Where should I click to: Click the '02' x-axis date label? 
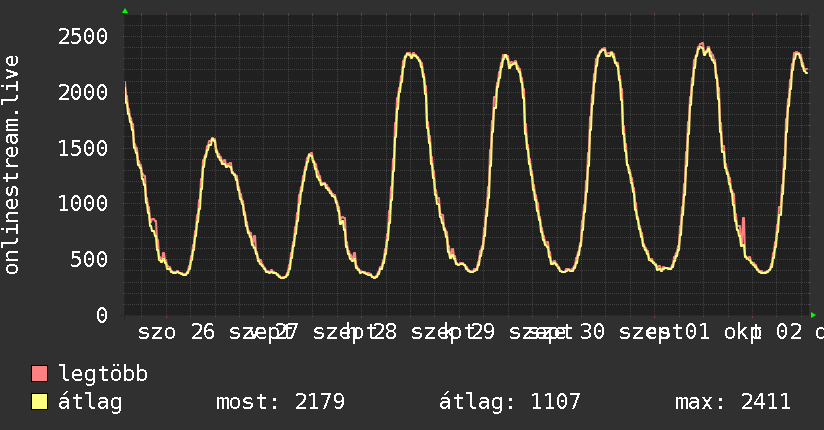(x=789, y=332)
